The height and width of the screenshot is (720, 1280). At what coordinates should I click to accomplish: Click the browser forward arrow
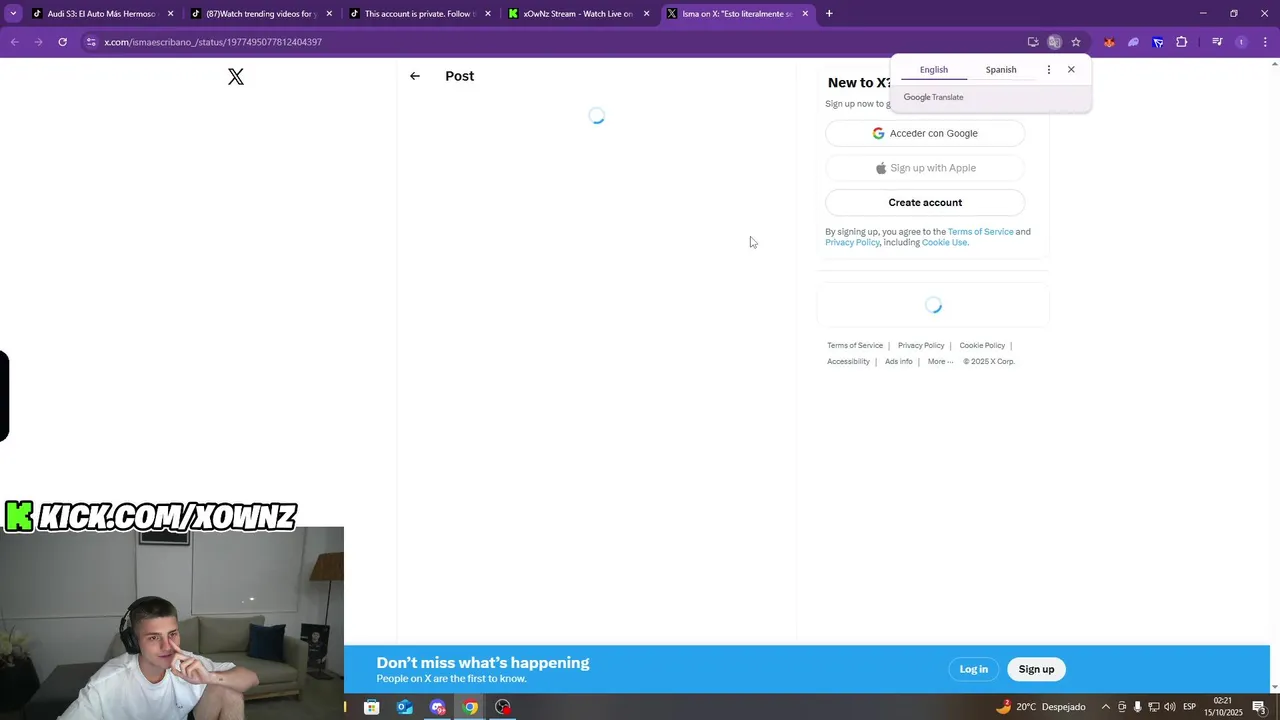coord(38,42)
